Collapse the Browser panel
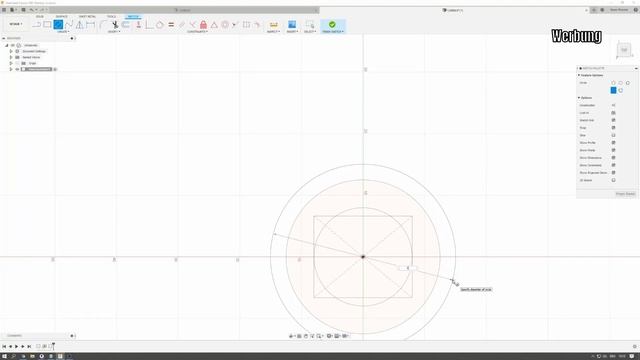 click(x=4, y=38)
